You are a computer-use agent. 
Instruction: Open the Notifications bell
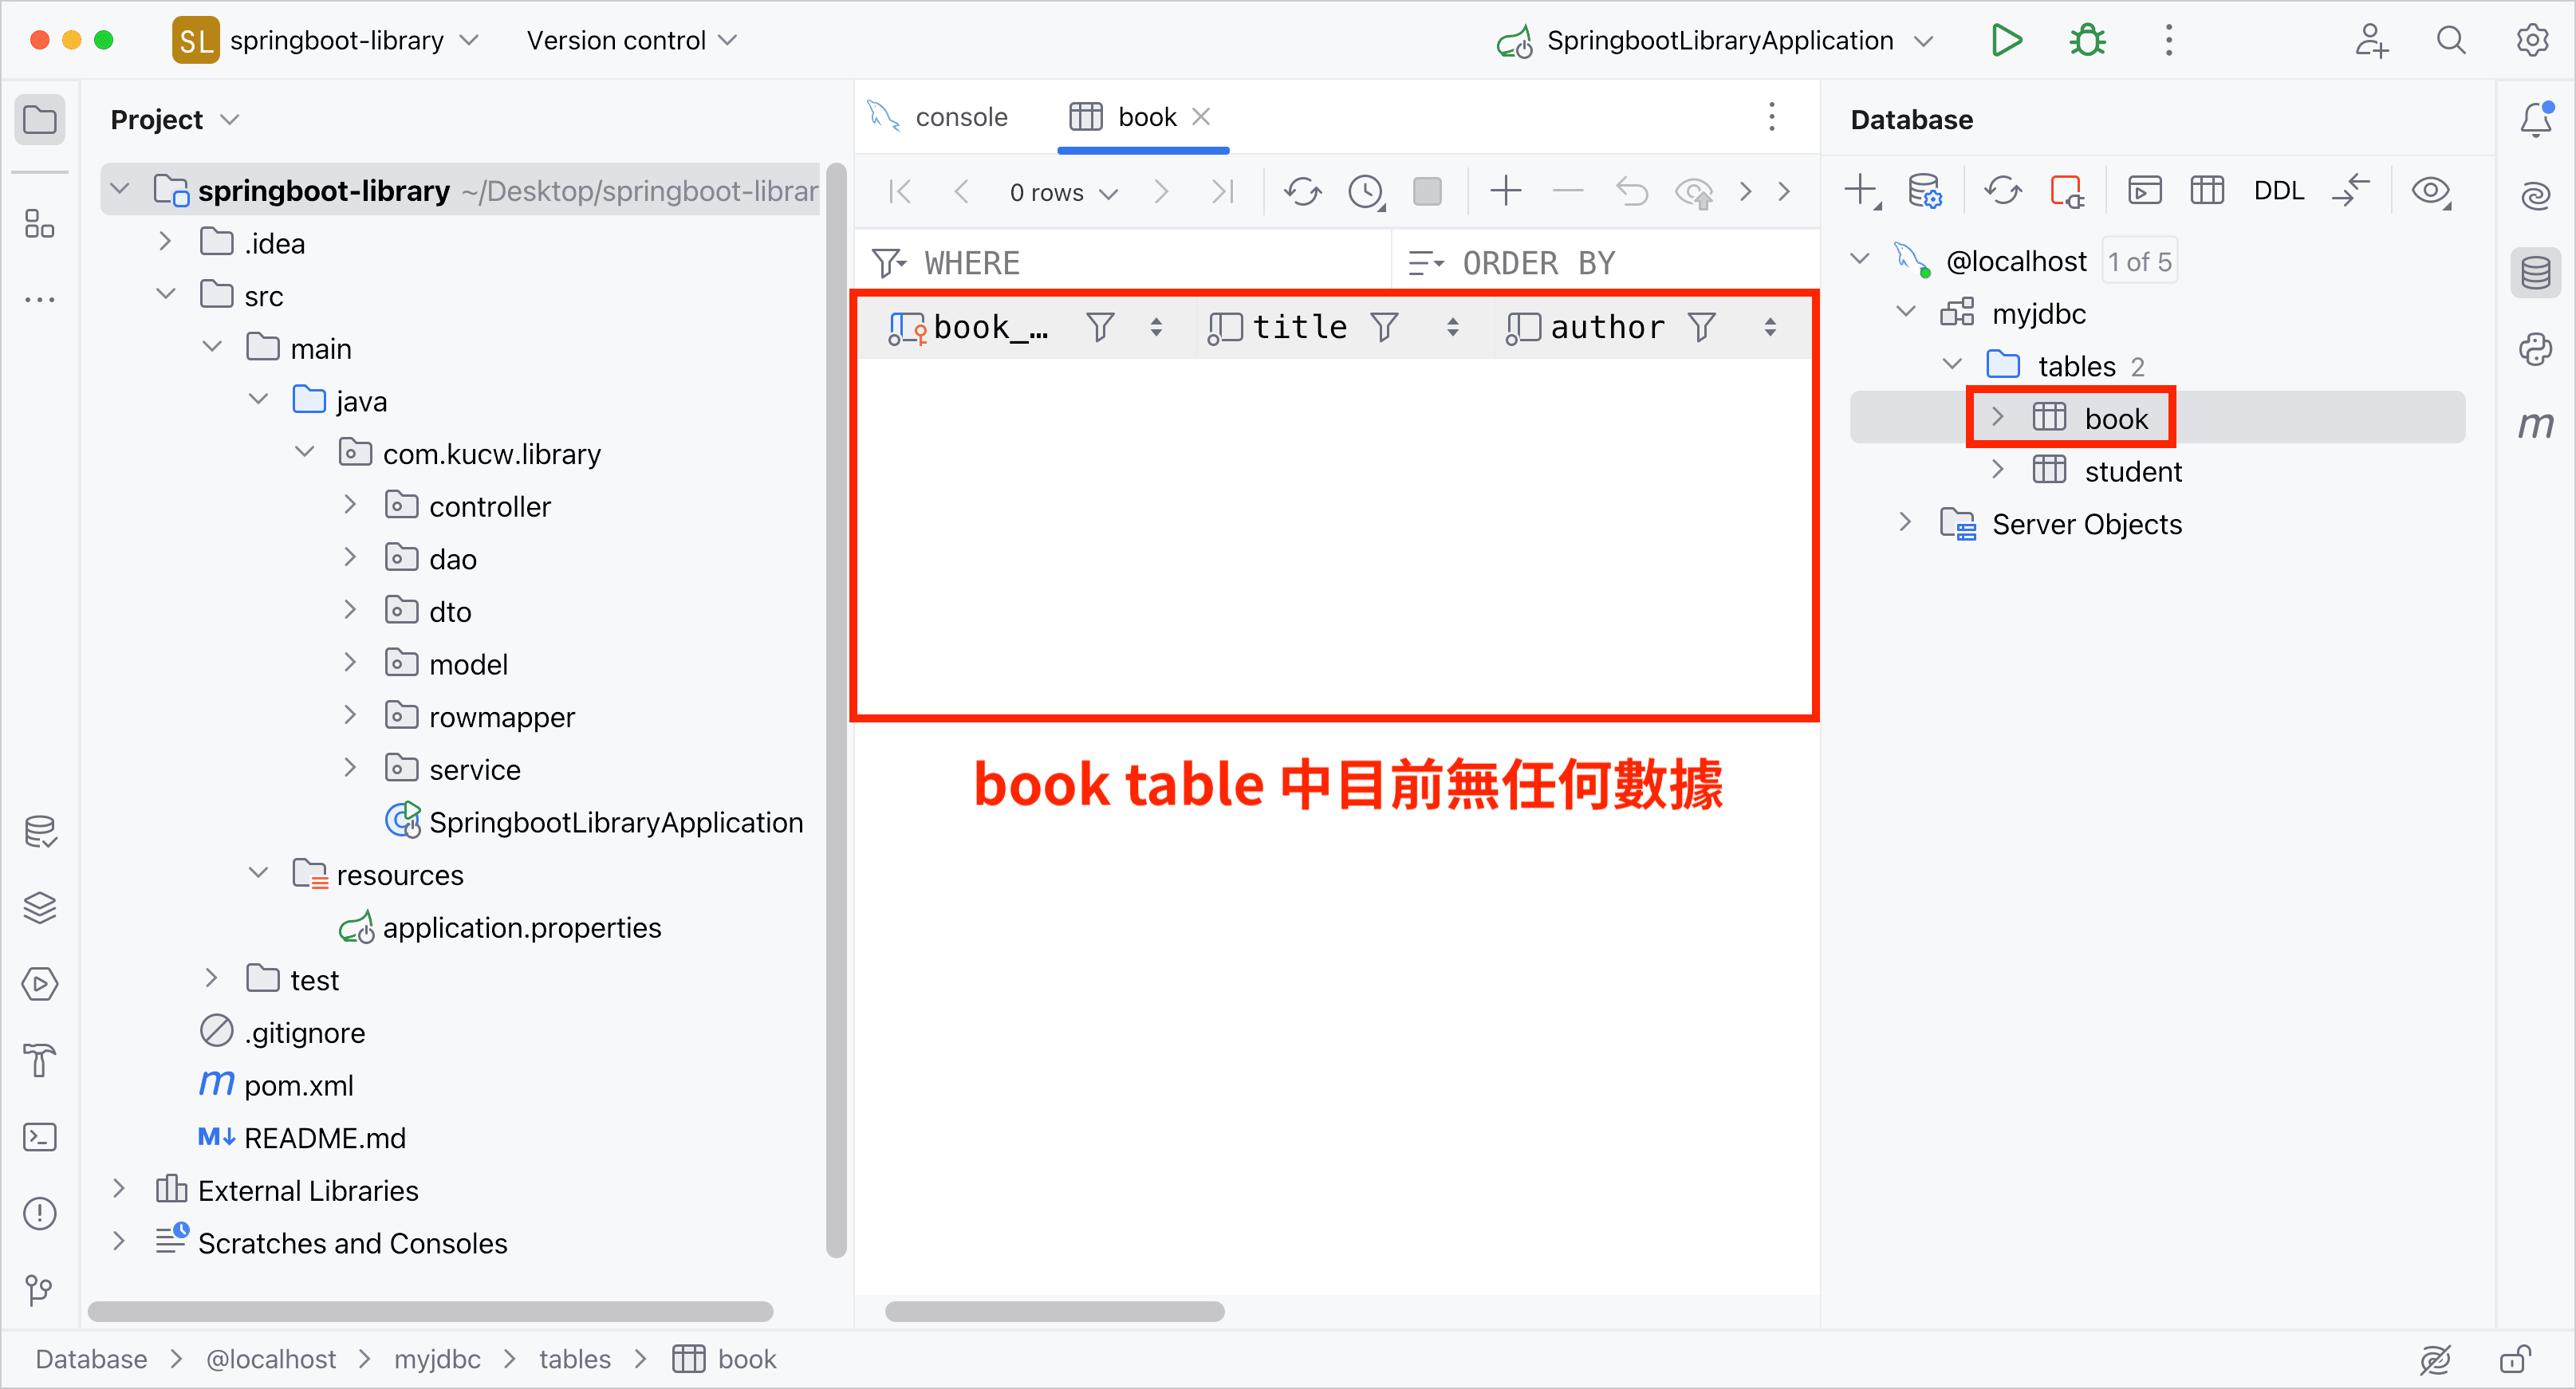point(2535,119)
